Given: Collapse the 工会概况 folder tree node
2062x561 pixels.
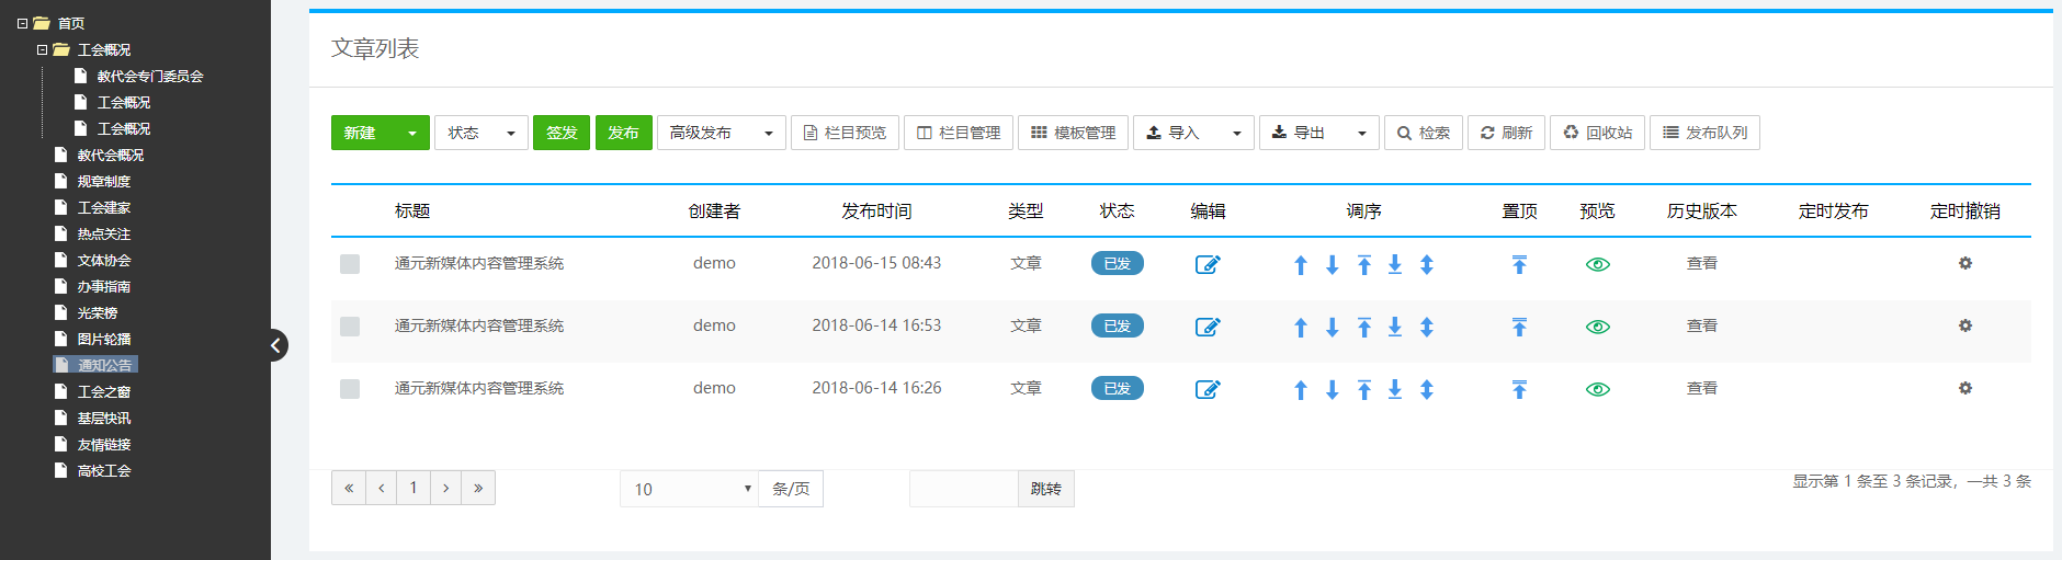Looking at the screenshot, I should pyautogui.click(x=42, y=50).
